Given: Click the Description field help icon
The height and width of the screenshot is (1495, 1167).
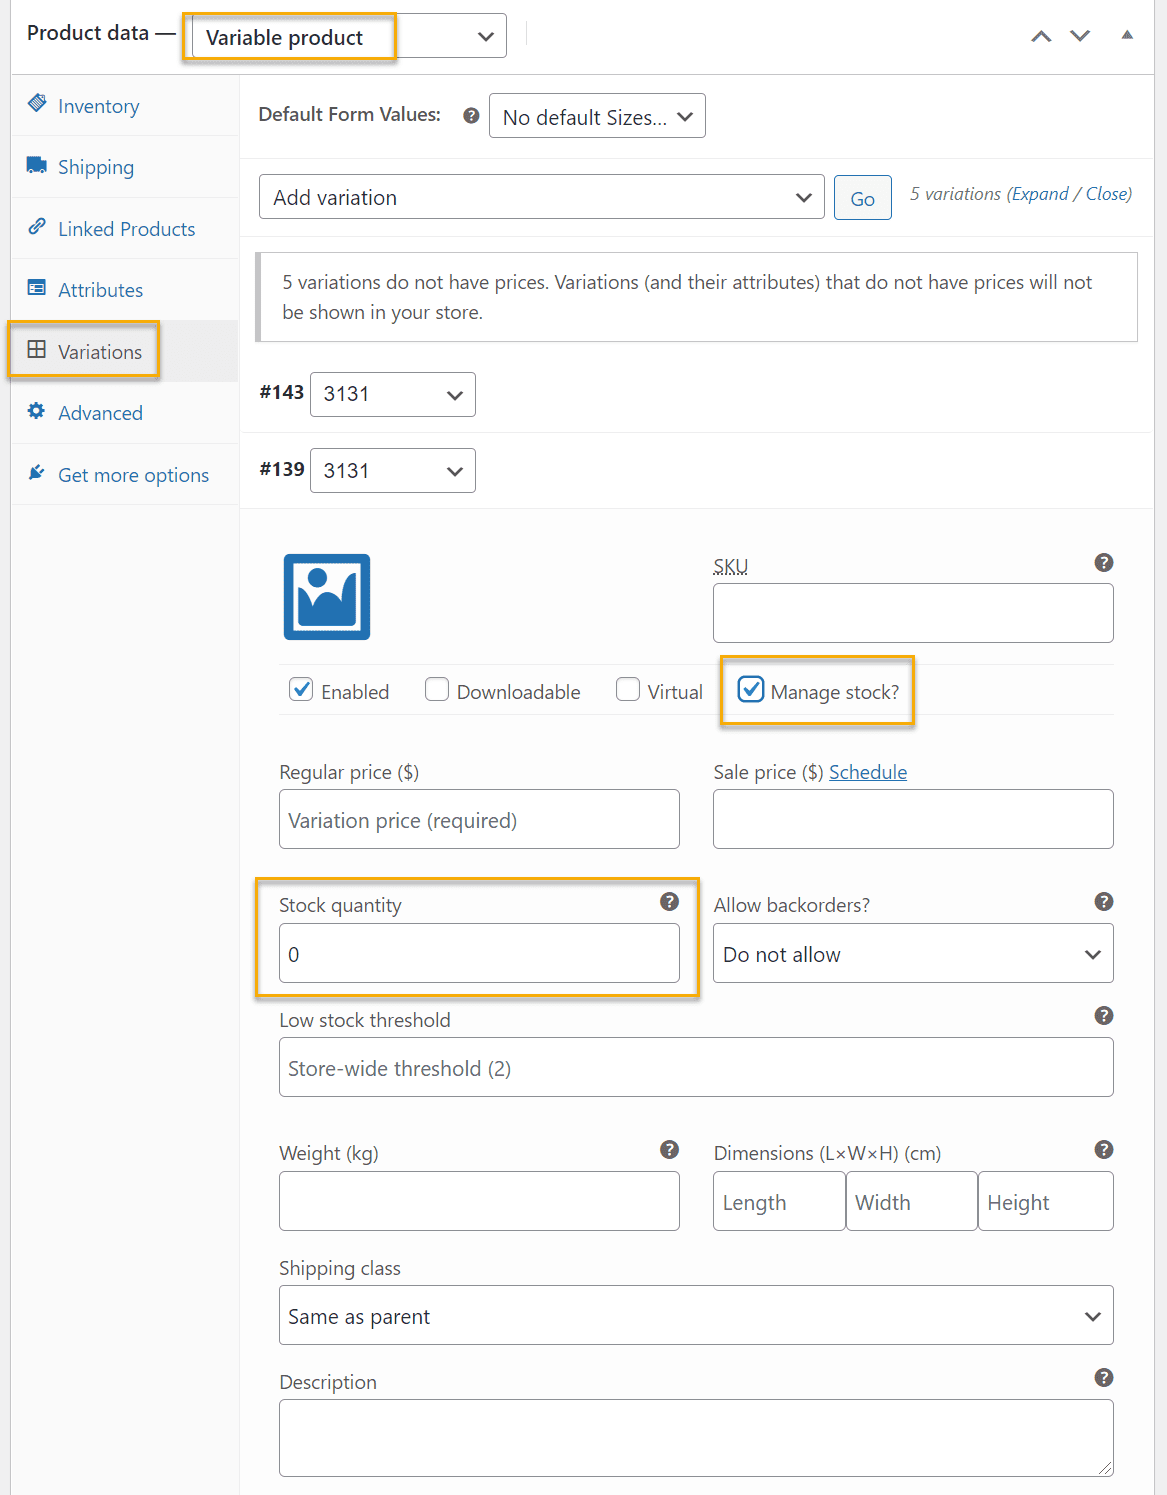Looking at the screenshot, I should point(1104,1378).
